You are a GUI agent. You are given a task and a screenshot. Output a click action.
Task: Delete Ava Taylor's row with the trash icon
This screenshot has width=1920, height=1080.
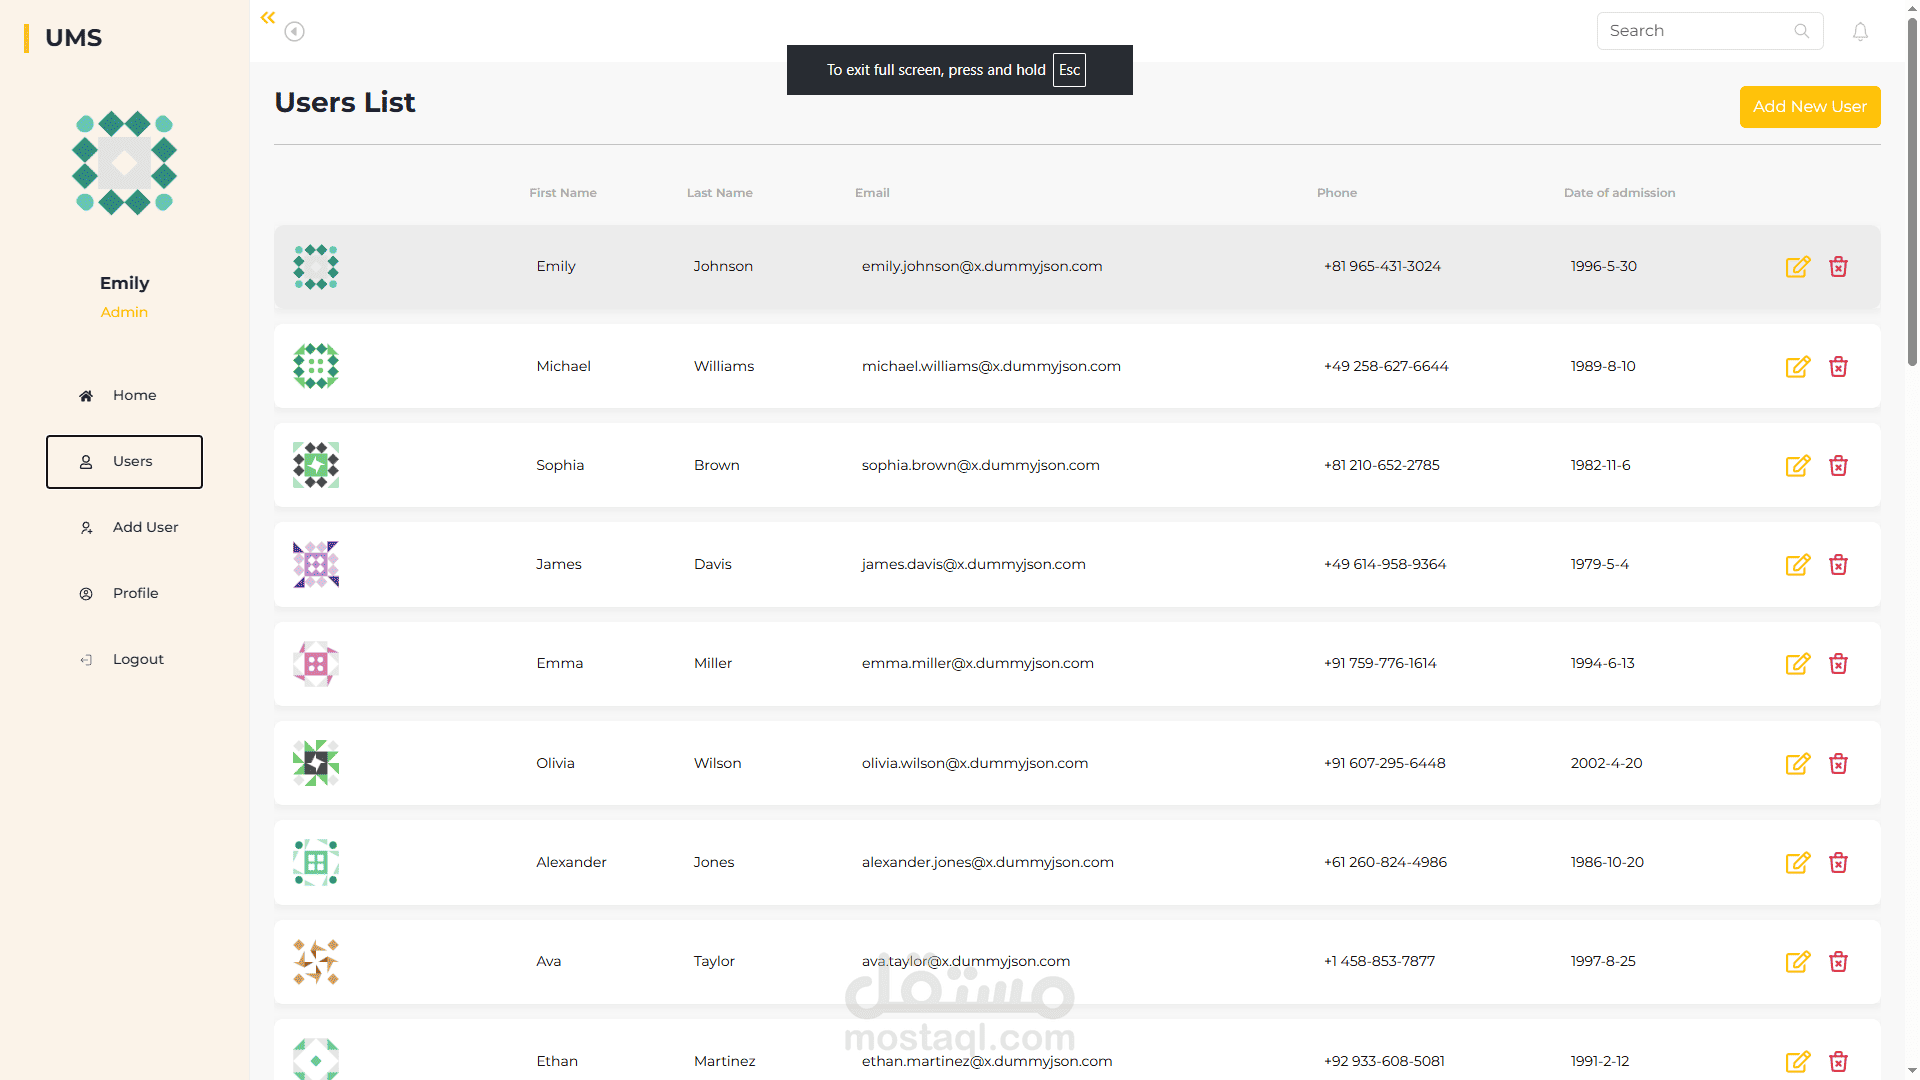pyautogui.click(x=1838, y=962)
